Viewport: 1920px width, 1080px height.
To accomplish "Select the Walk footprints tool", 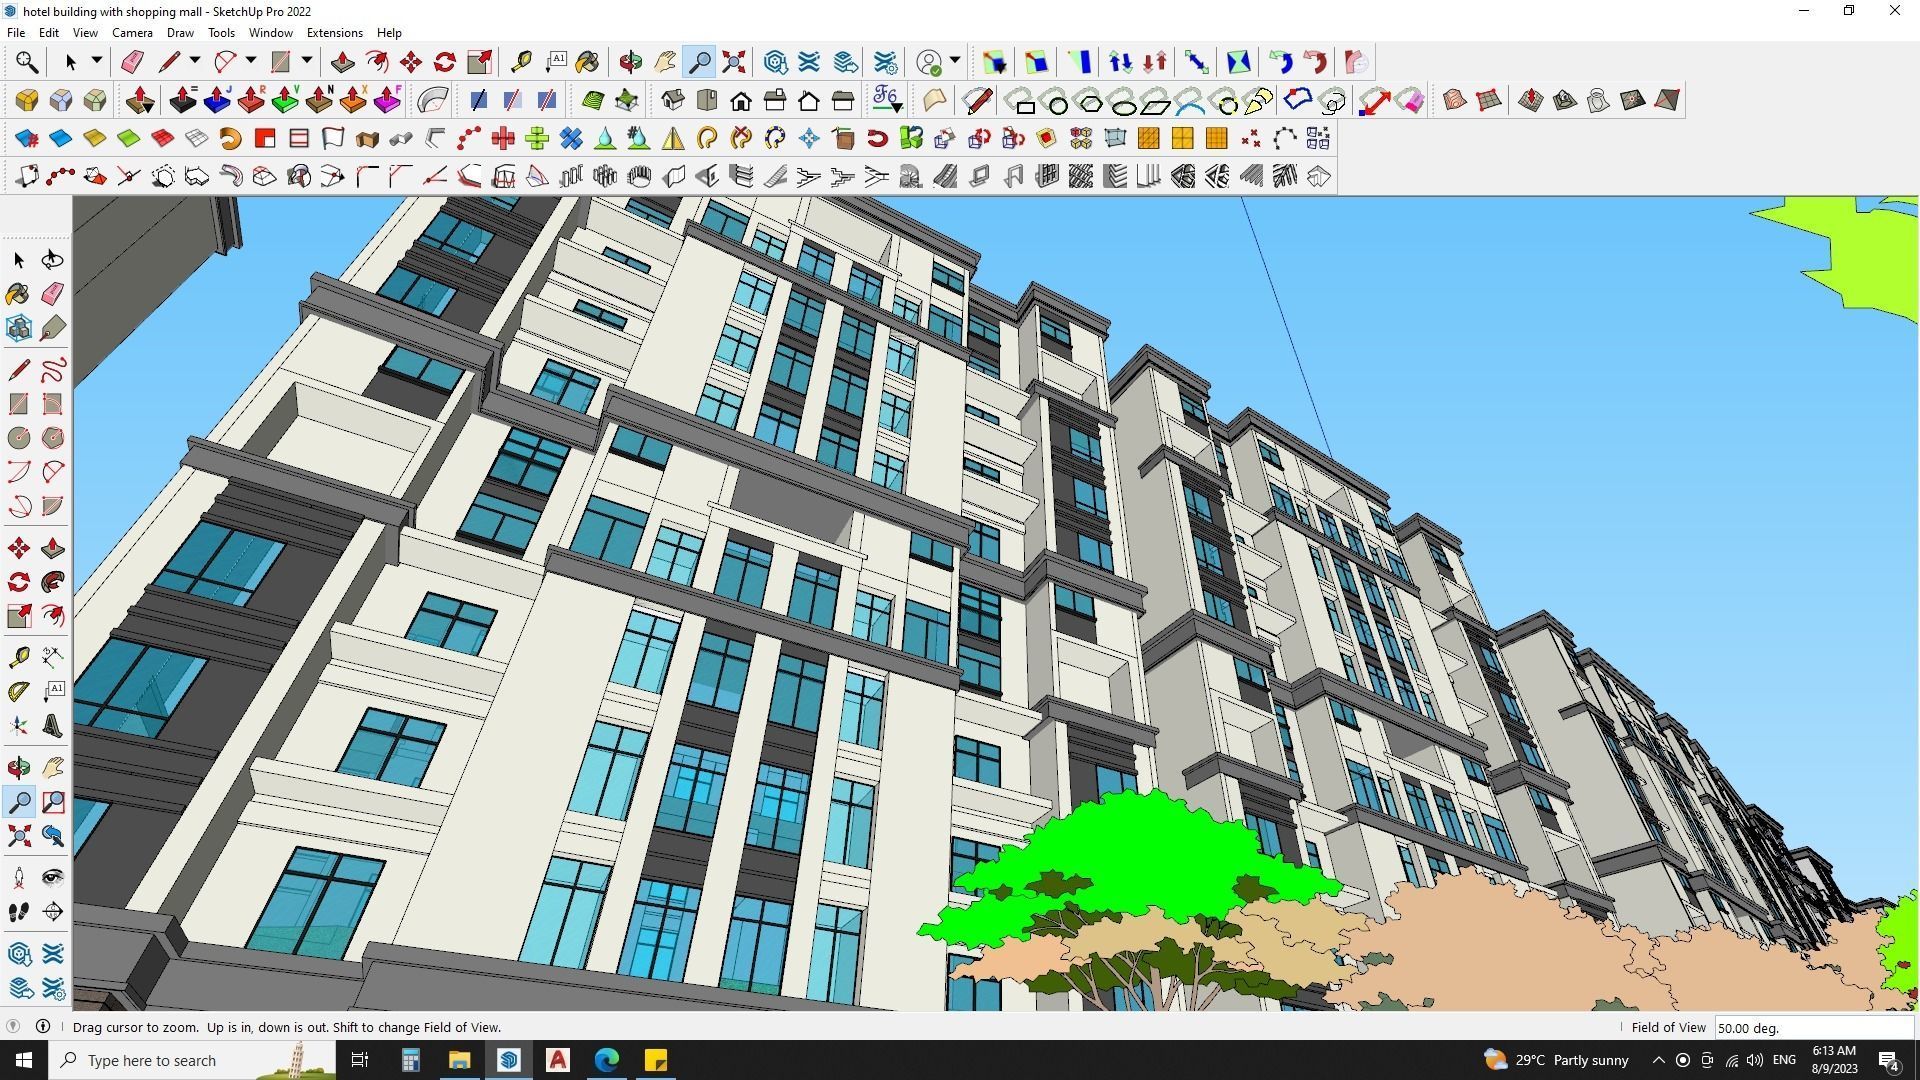I will click(19, 912).
